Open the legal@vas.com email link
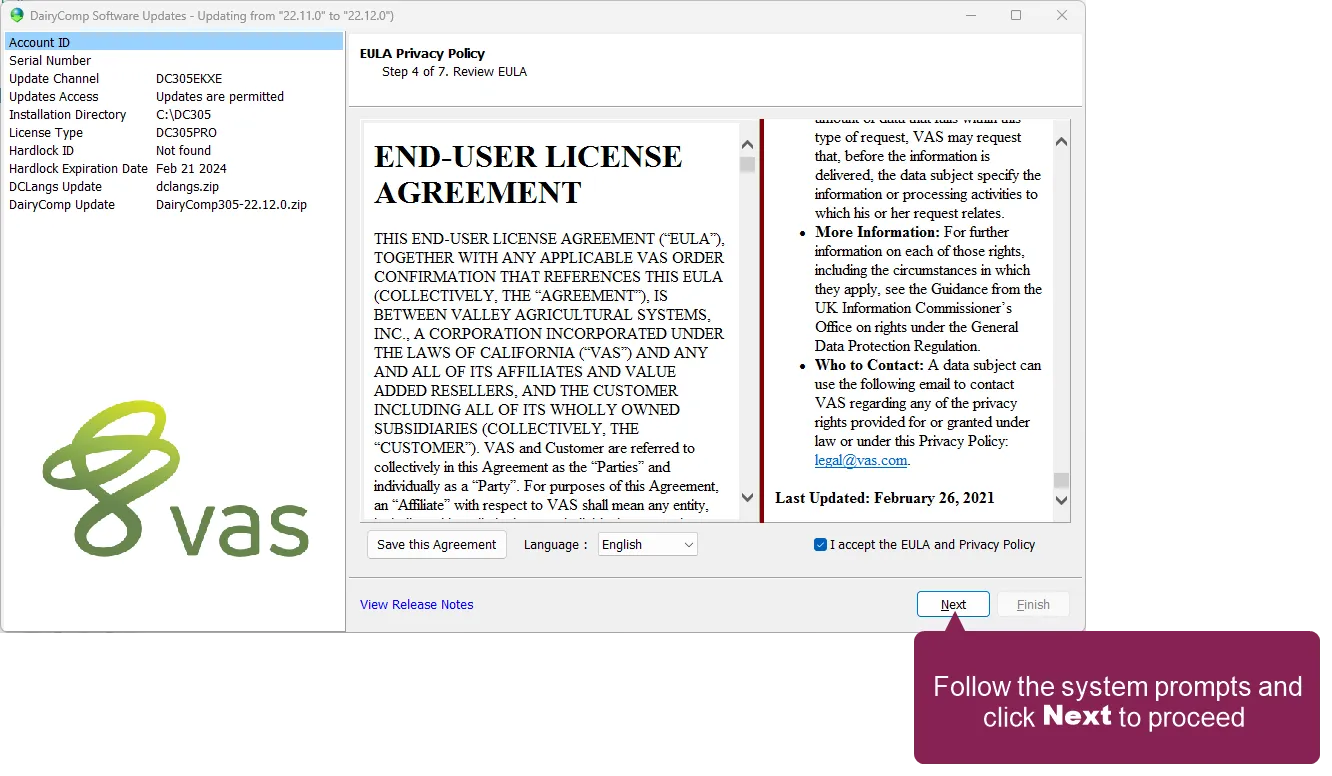This screenshot has width=1332, height=776. [x=861, y=461]
